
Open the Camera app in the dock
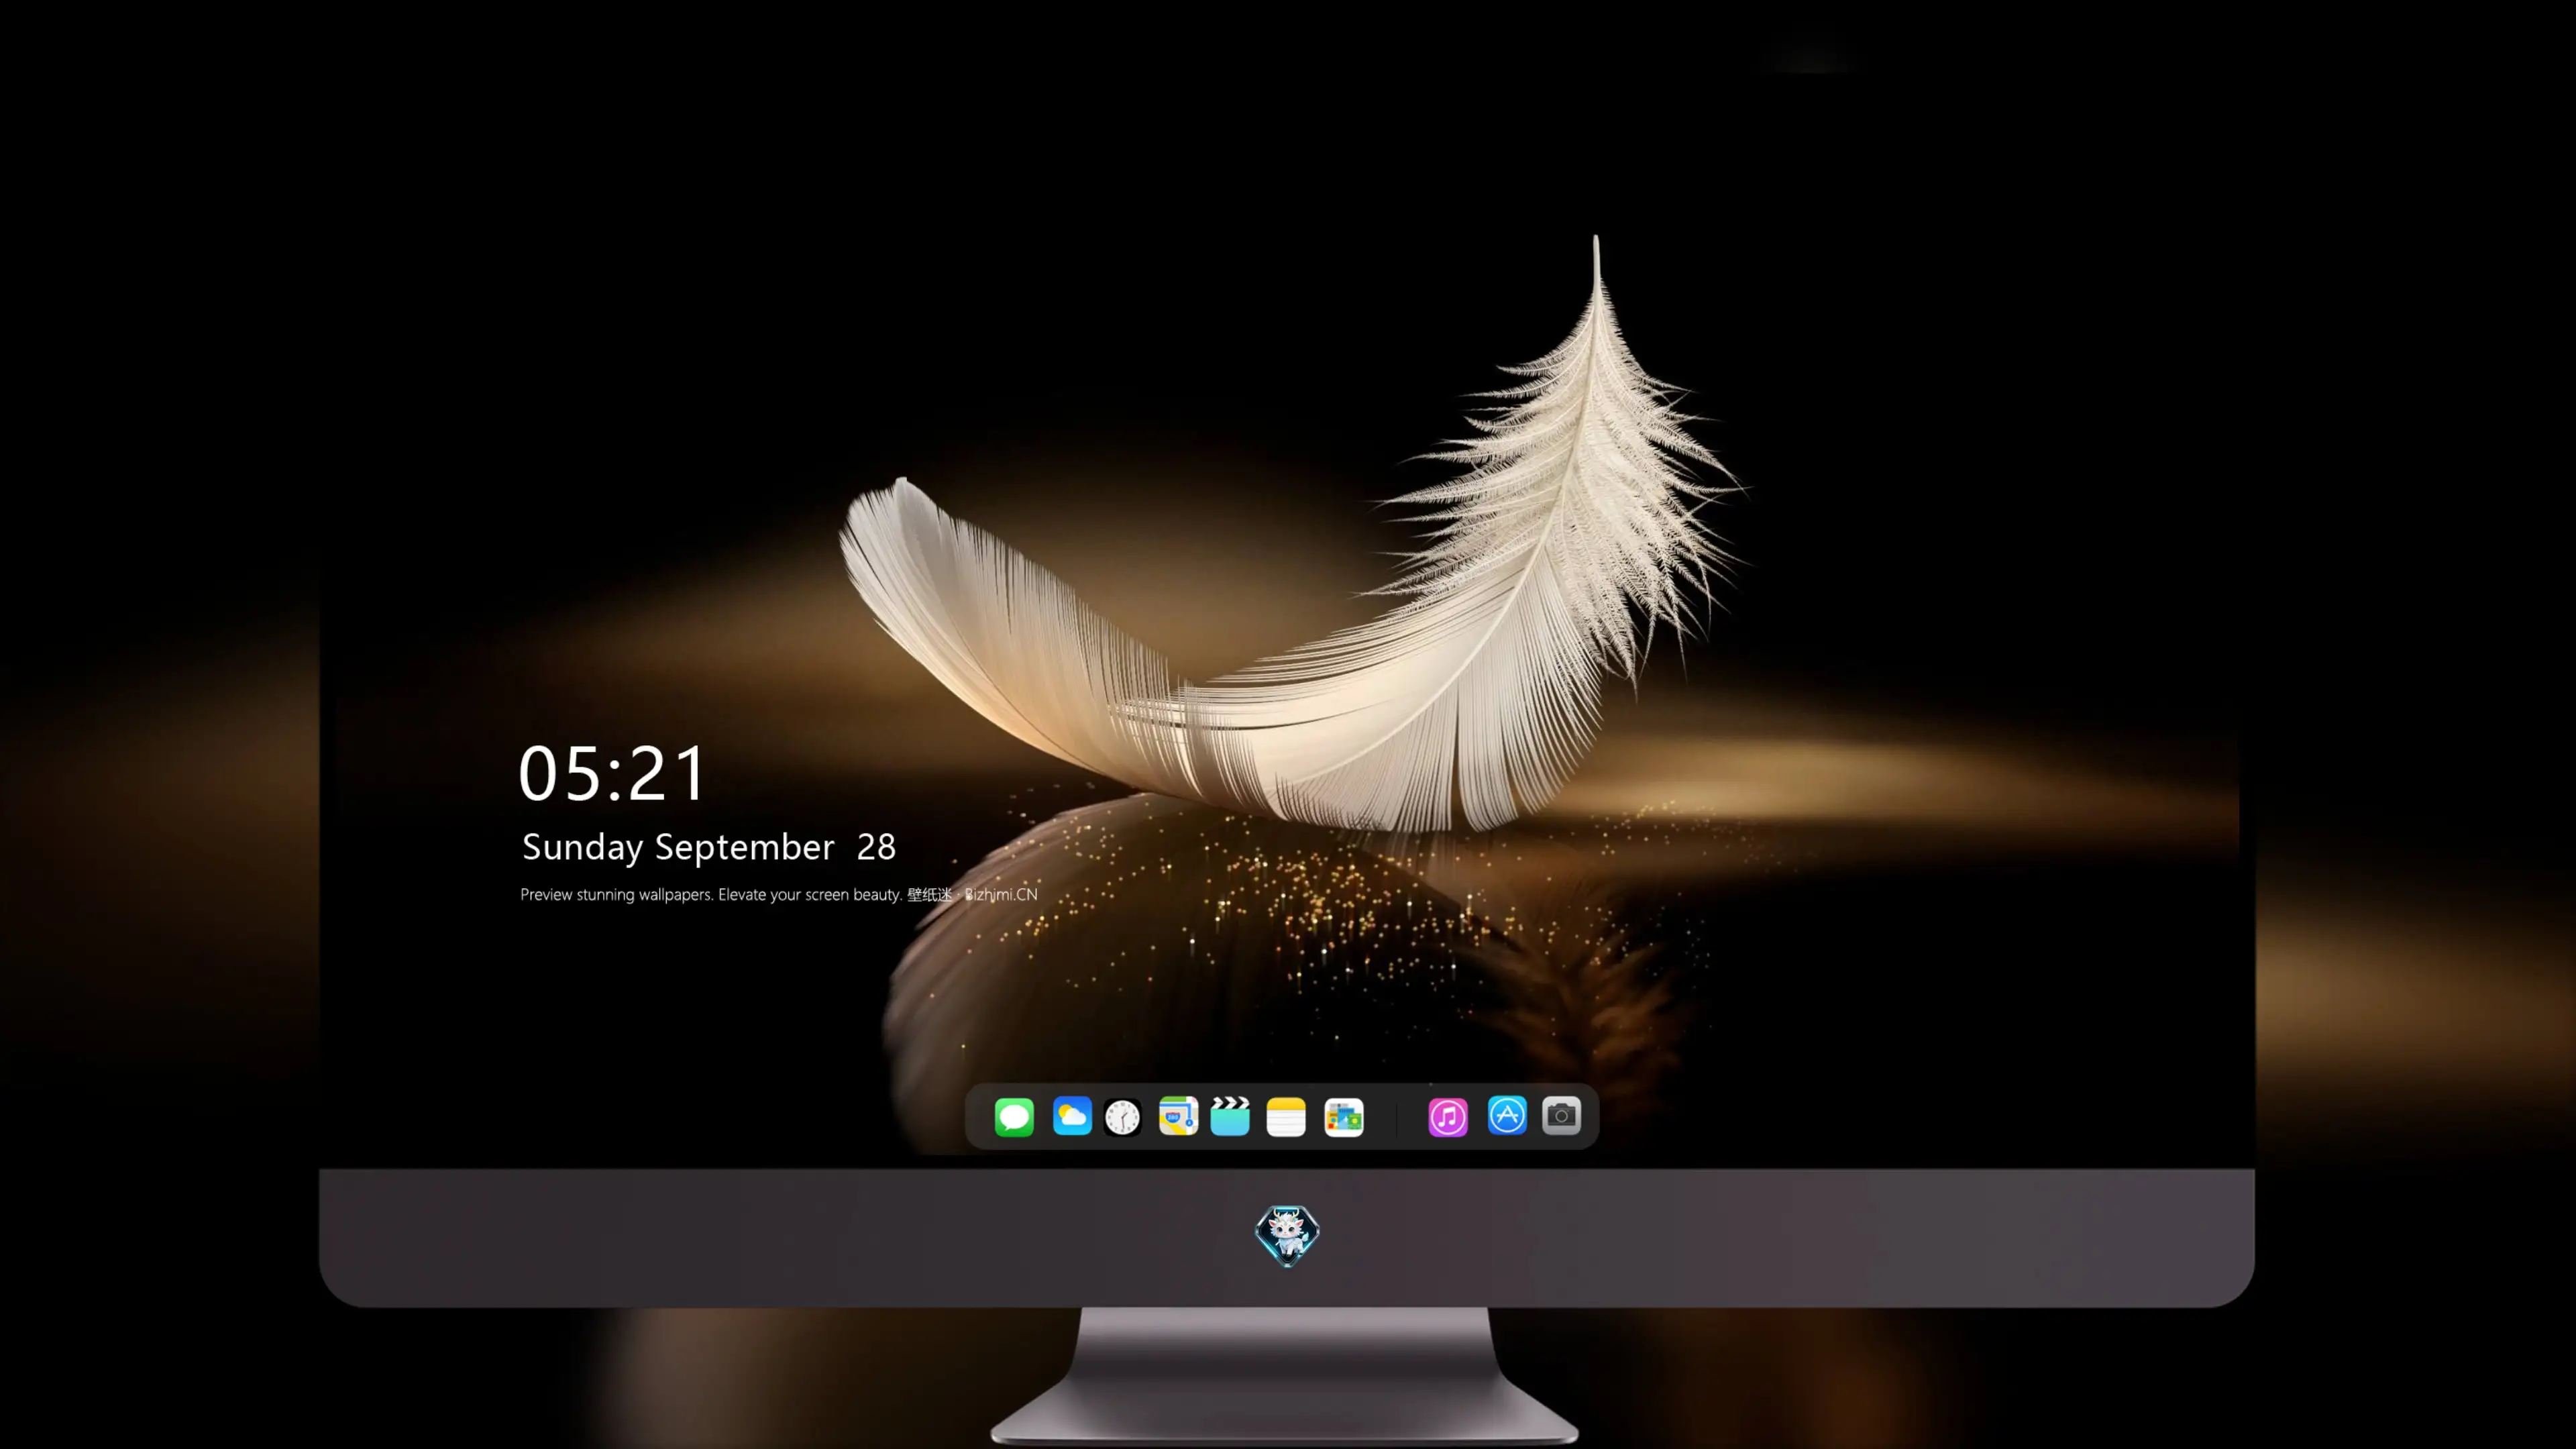tap(1561, 1115)
